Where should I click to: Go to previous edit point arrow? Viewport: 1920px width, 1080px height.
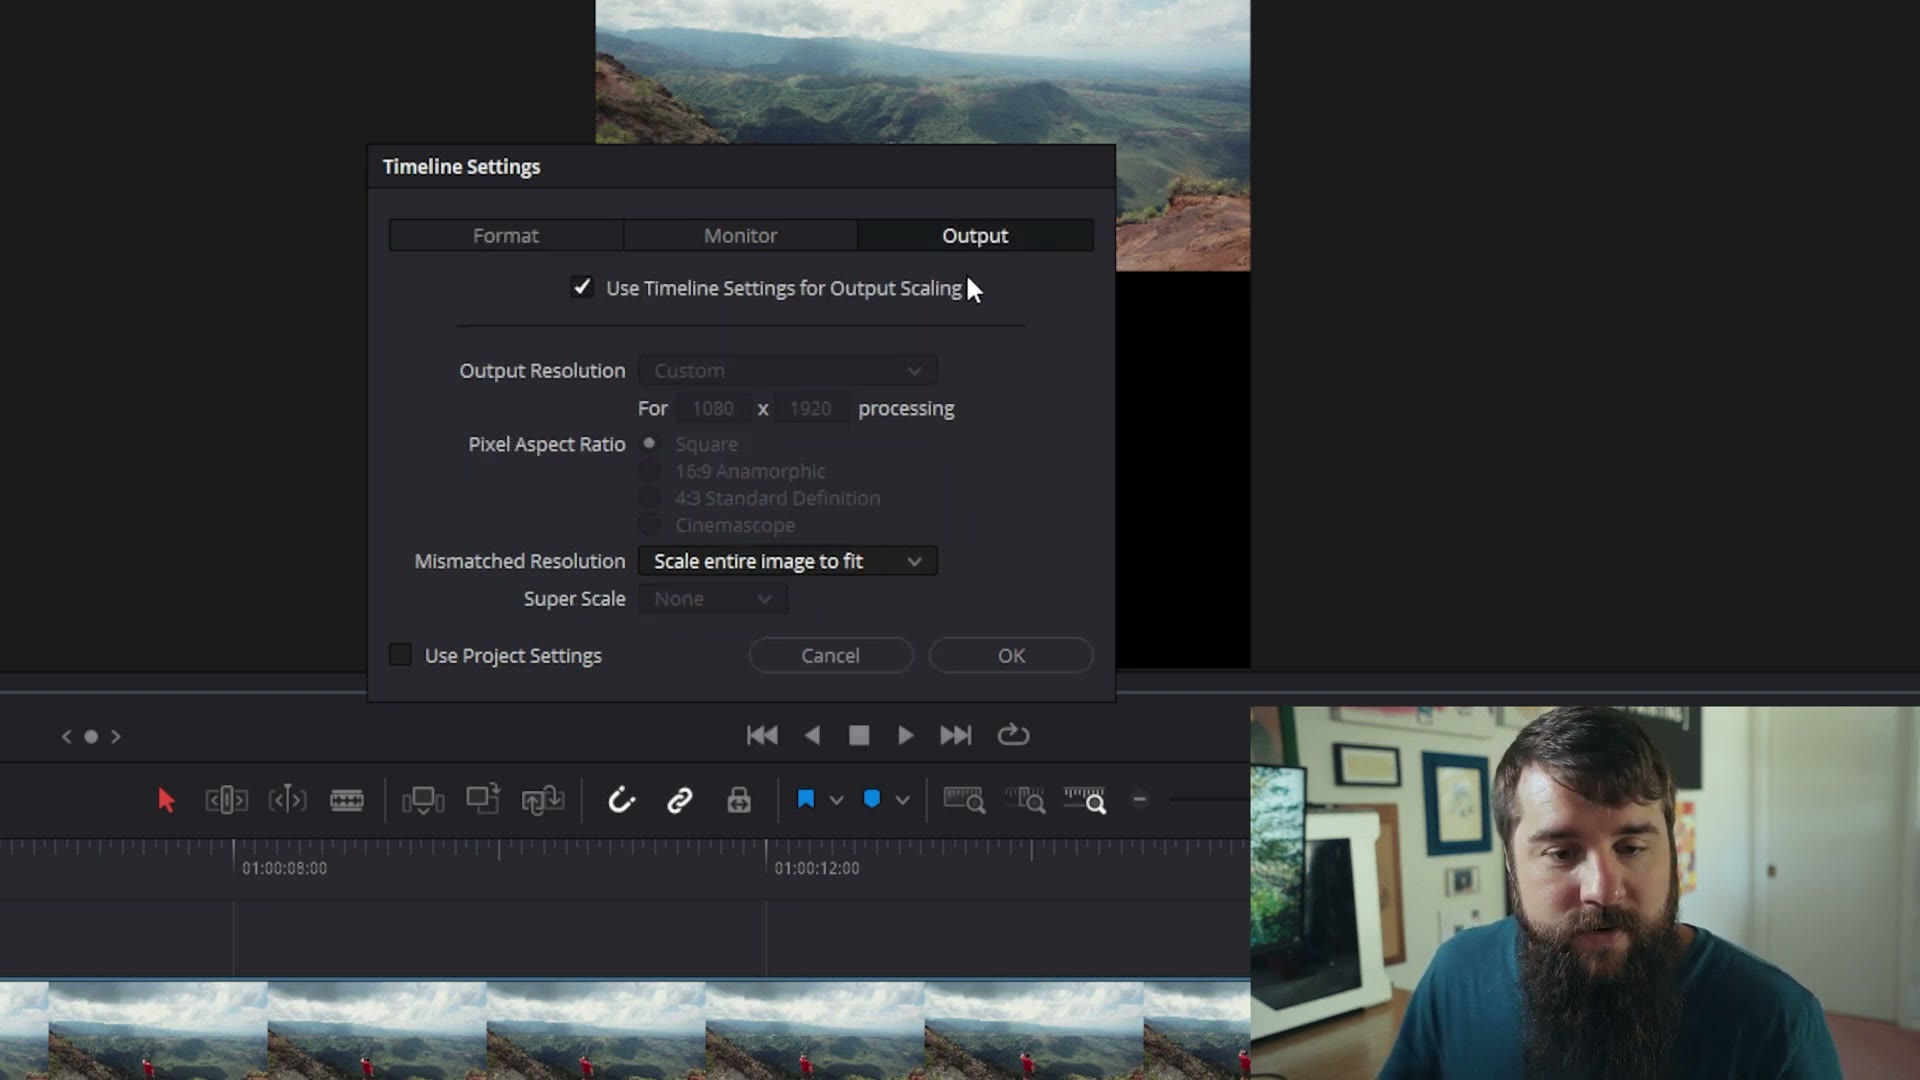[x=66, y=736]
